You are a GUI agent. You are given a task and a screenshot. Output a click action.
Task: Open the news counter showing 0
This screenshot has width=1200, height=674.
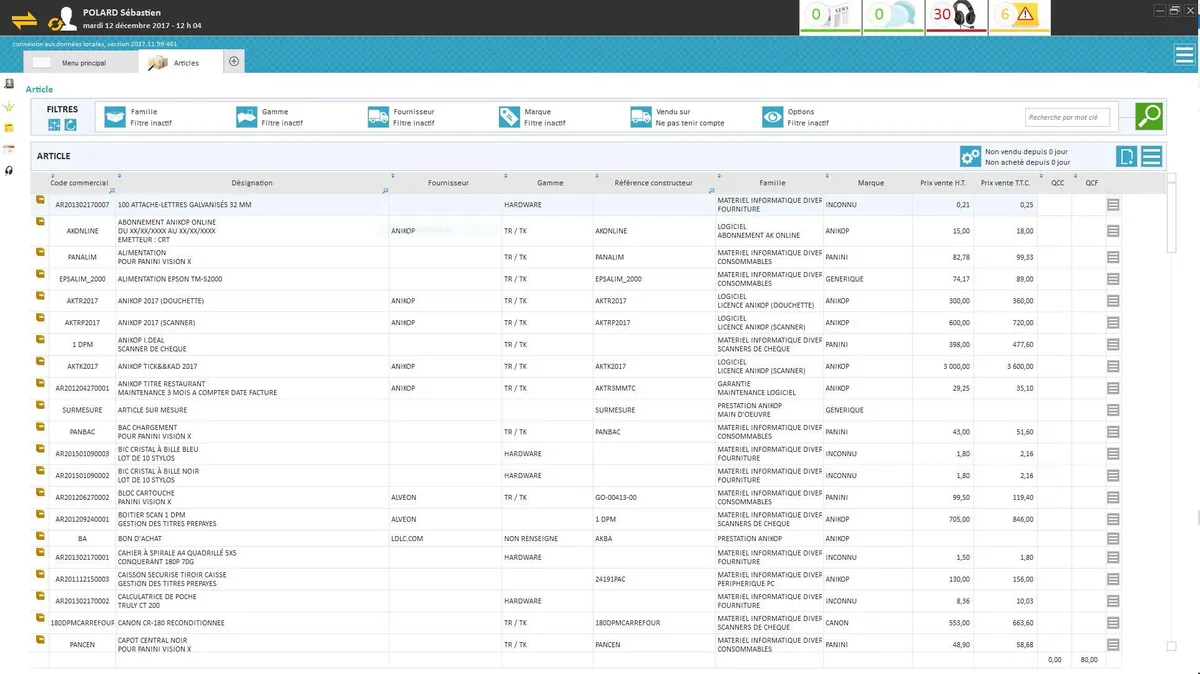click(828, 16)
